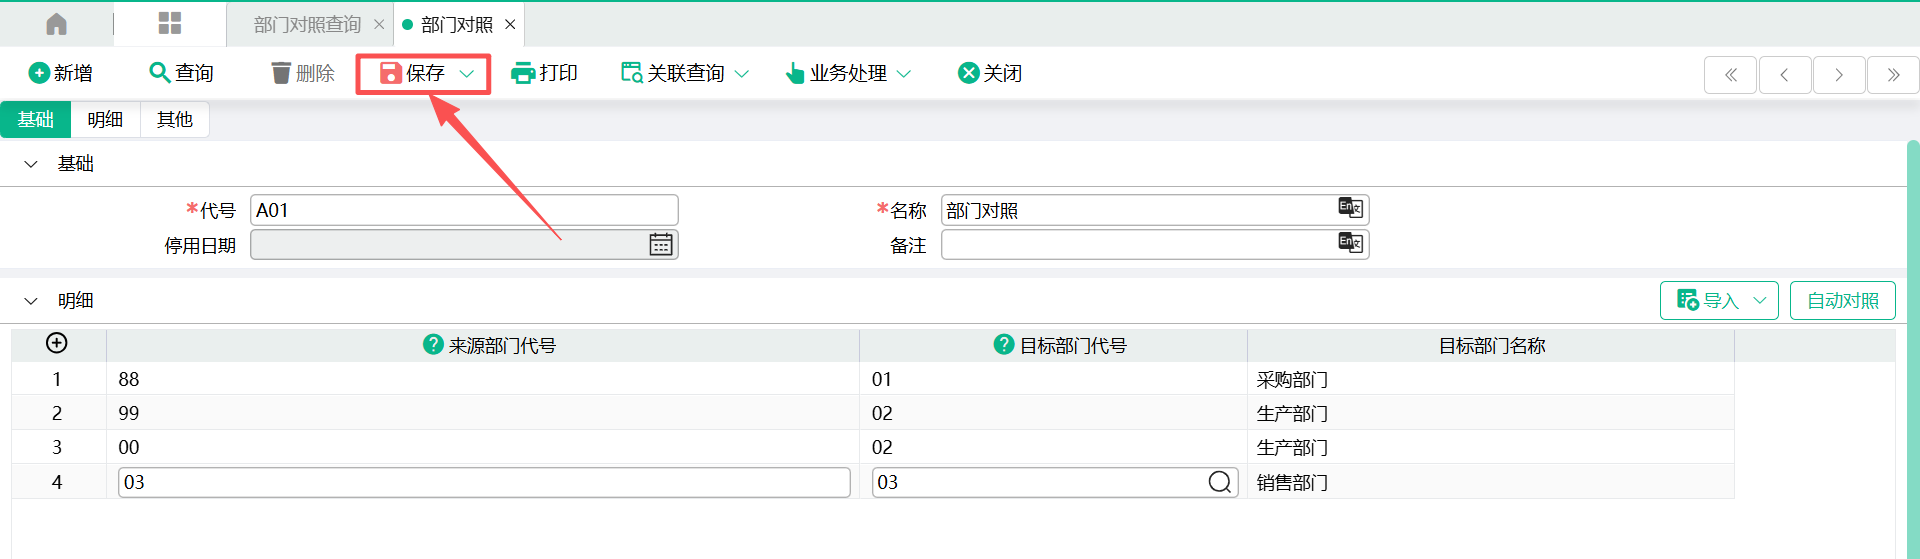Switch to the 部门对照查询 tab
The image size is (1920, 559).
(x=307, y=24)
